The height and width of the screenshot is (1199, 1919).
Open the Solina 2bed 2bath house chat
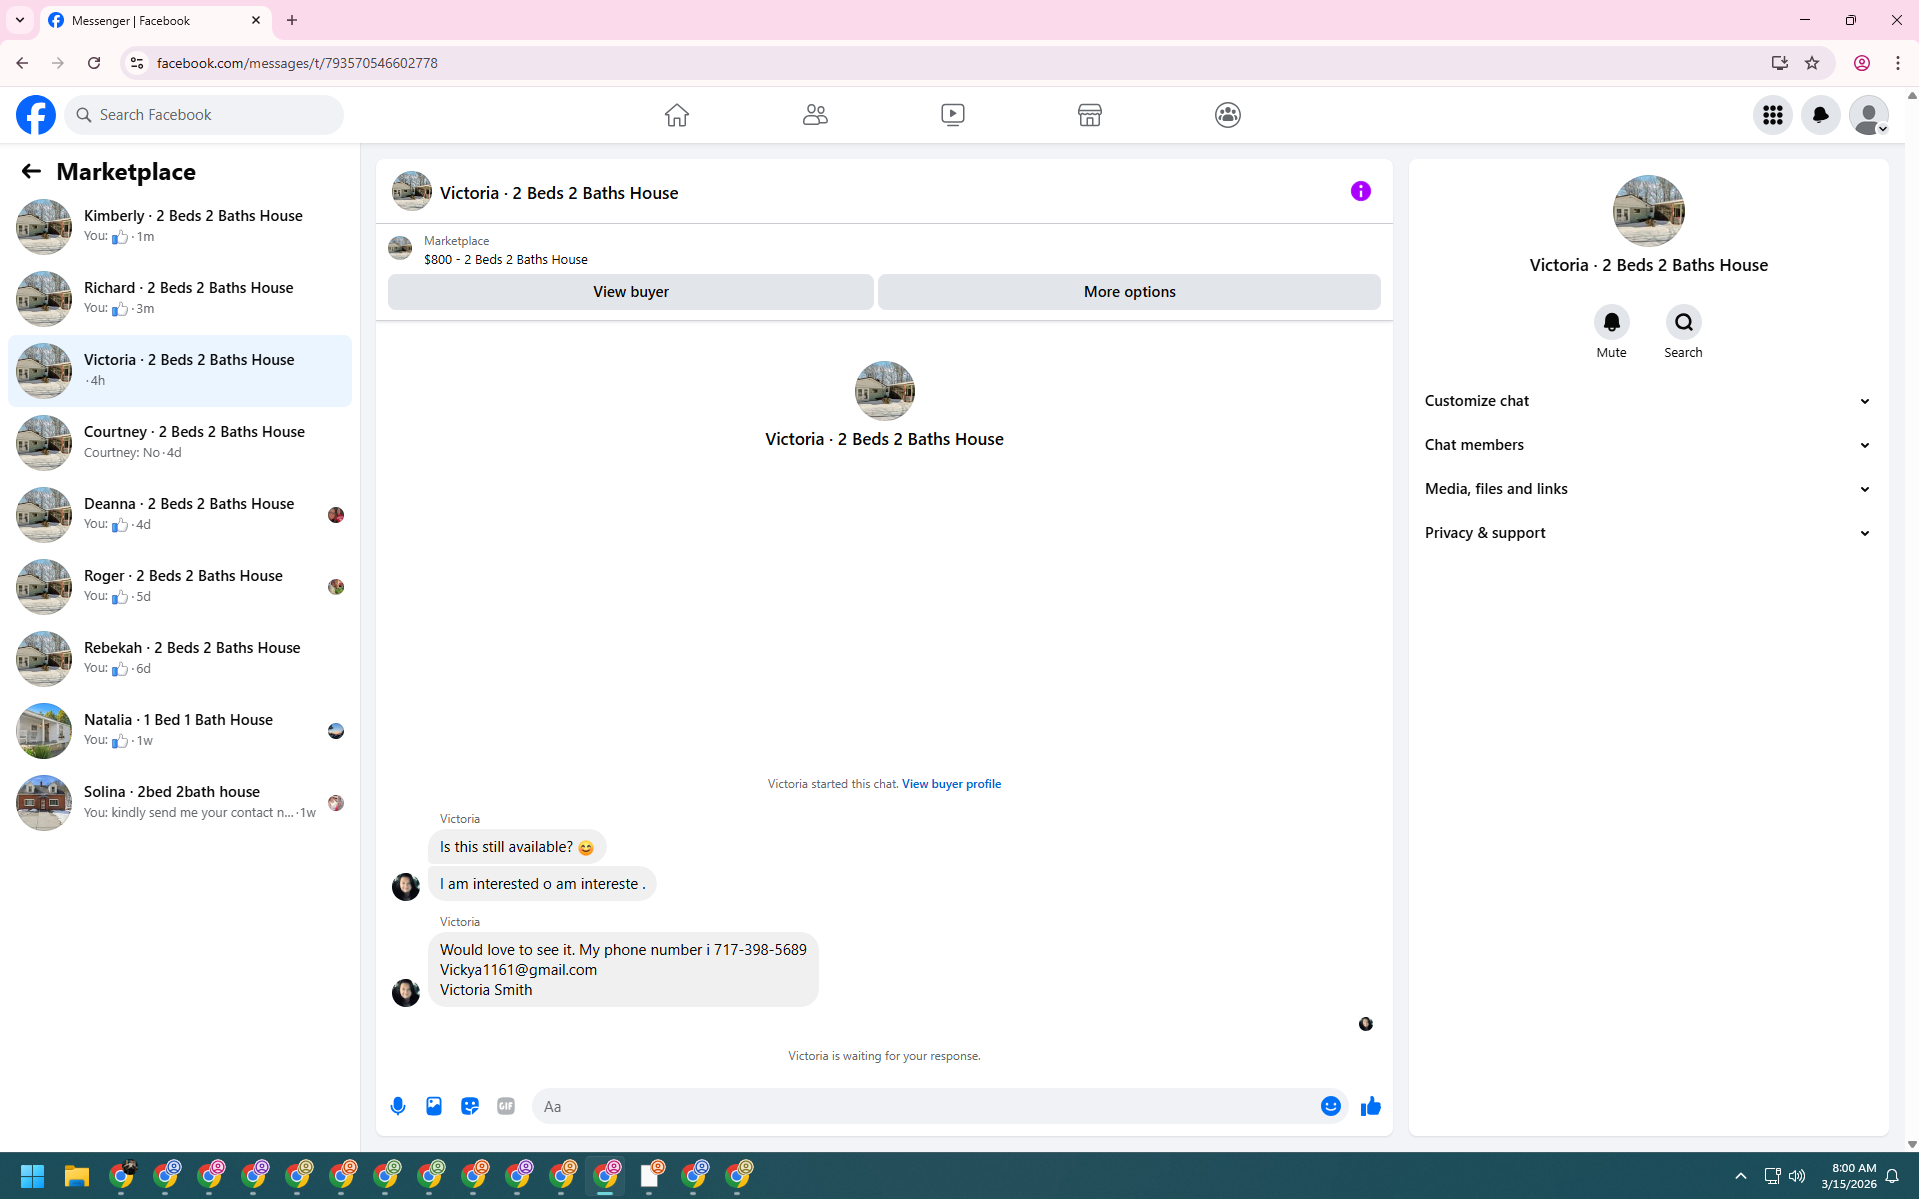tap(180, 802)
